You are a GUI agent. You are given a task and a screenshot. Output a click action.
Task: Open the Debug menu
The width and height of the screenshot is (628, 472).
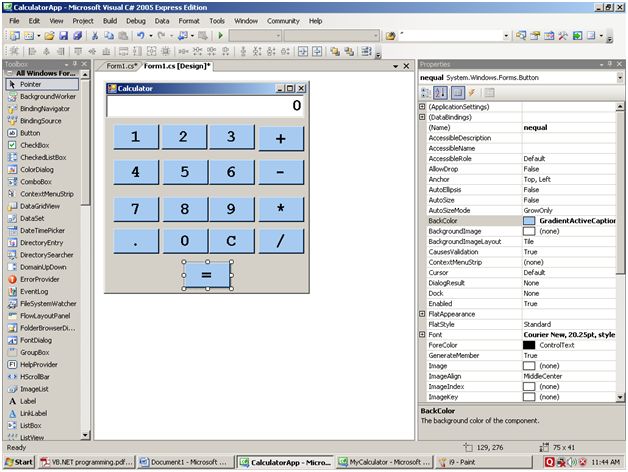136,21
